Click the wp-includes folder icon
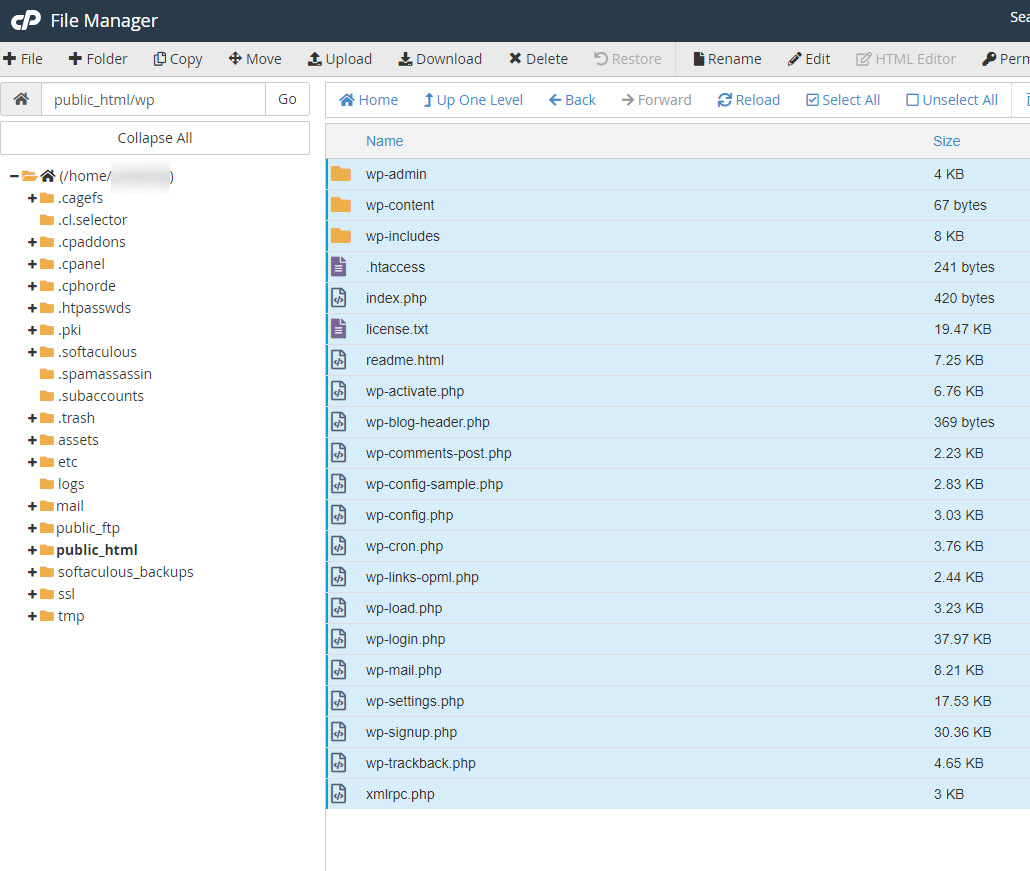1030x871 pixels. 340,236
